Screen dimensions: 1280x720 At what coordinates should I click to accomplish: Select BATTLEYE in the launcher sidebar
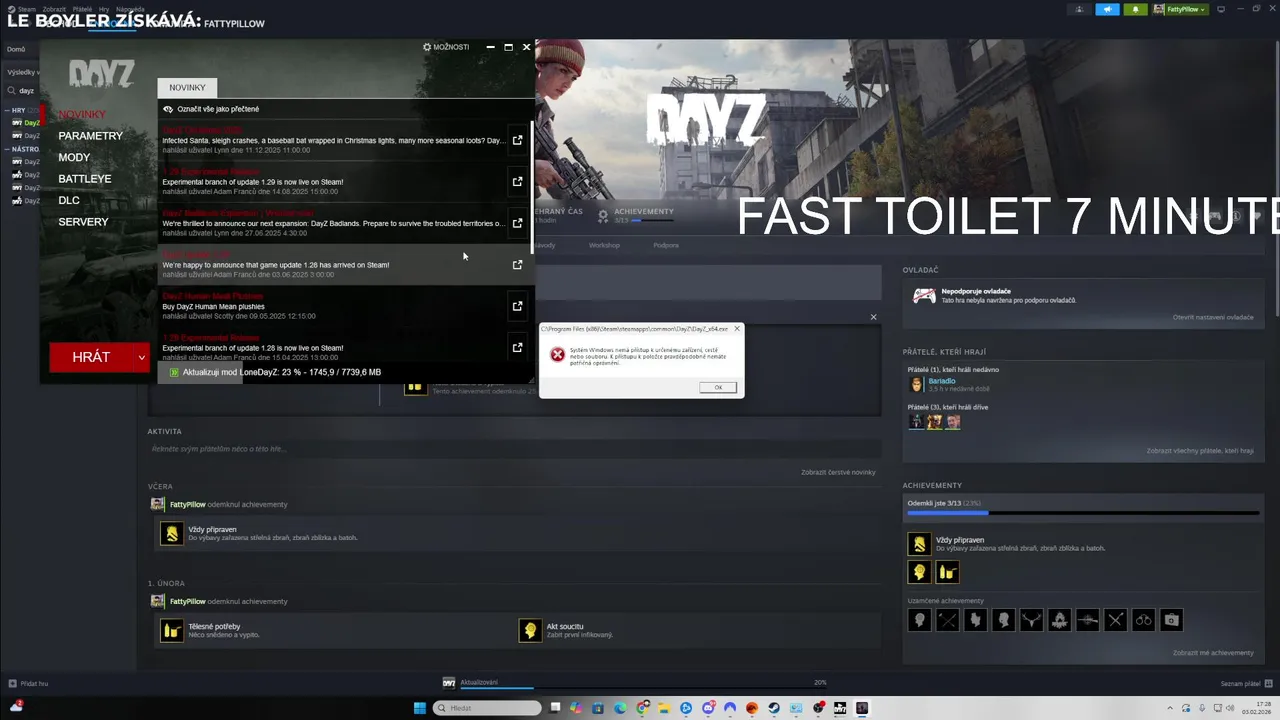(x=85, y=179)
